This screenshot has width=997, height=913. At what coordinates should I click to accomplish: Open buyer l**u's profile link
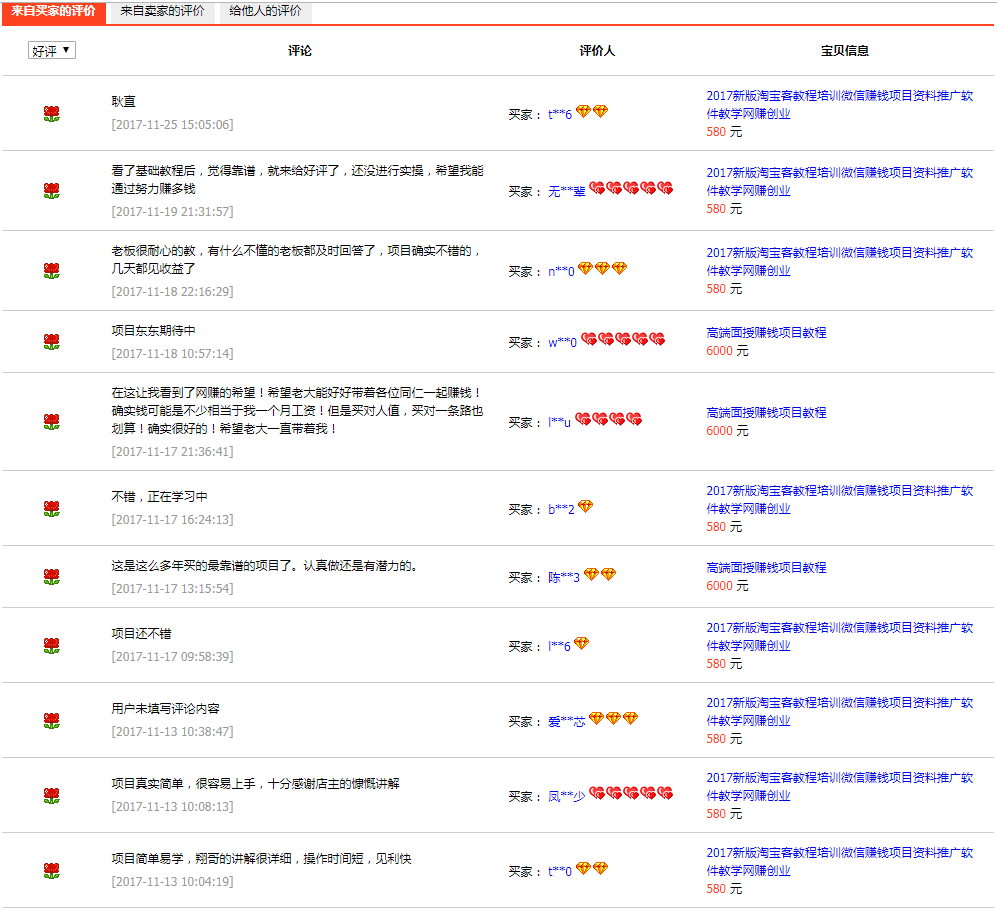(559, 423)
